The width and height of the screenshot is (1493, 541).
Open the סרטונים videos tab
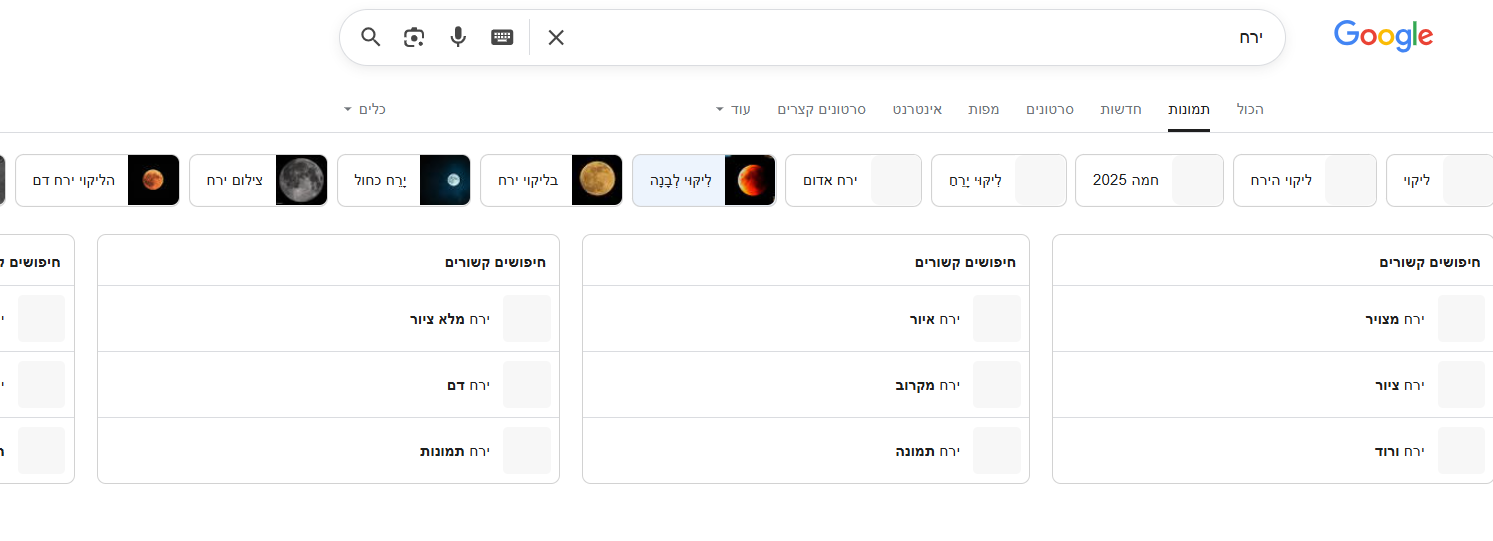coord(1050,109)
